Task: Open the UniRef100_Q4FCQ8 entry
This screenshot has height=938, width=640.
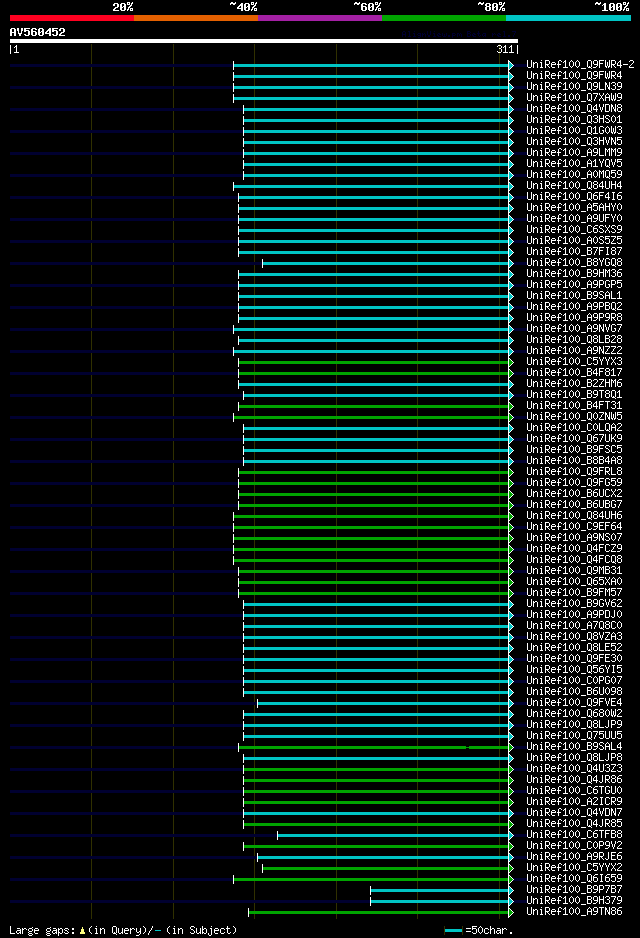Action: click(574, 560)
